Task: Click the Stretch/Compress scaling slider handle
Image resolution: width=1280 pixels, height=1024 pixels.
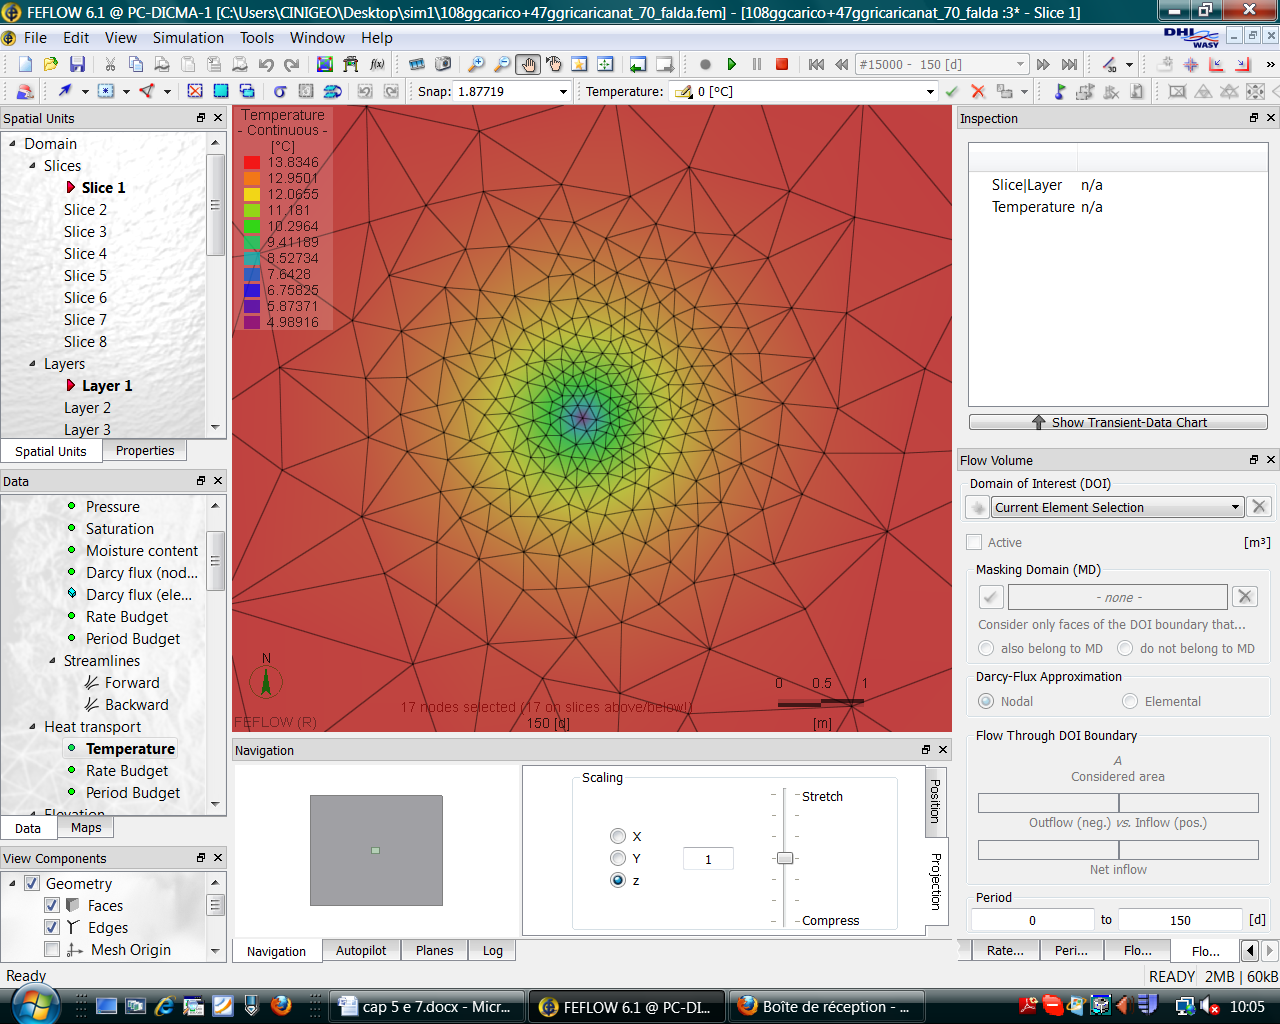Action: click(x=785, y=858)
